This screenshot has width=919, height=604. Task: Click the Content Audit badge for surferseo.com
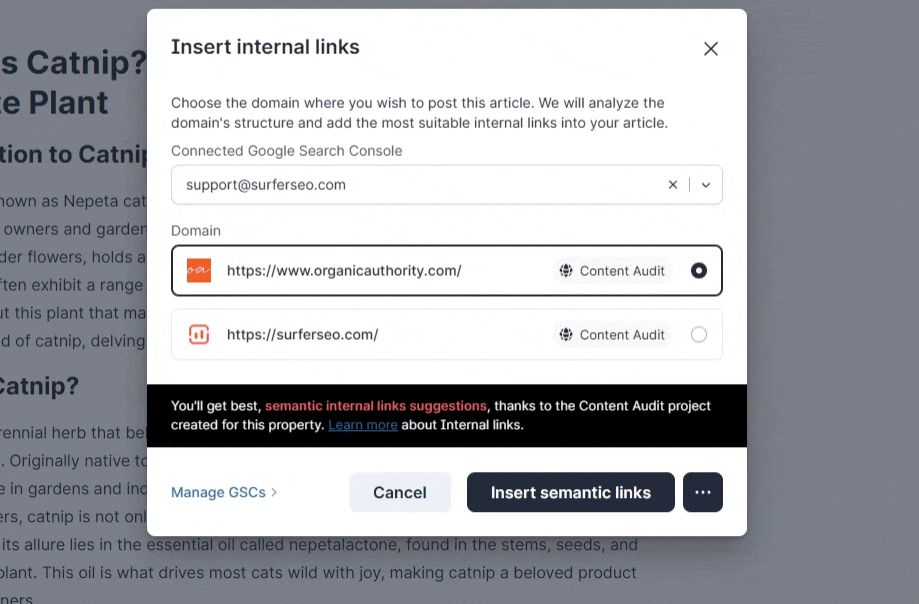point(612,335)
